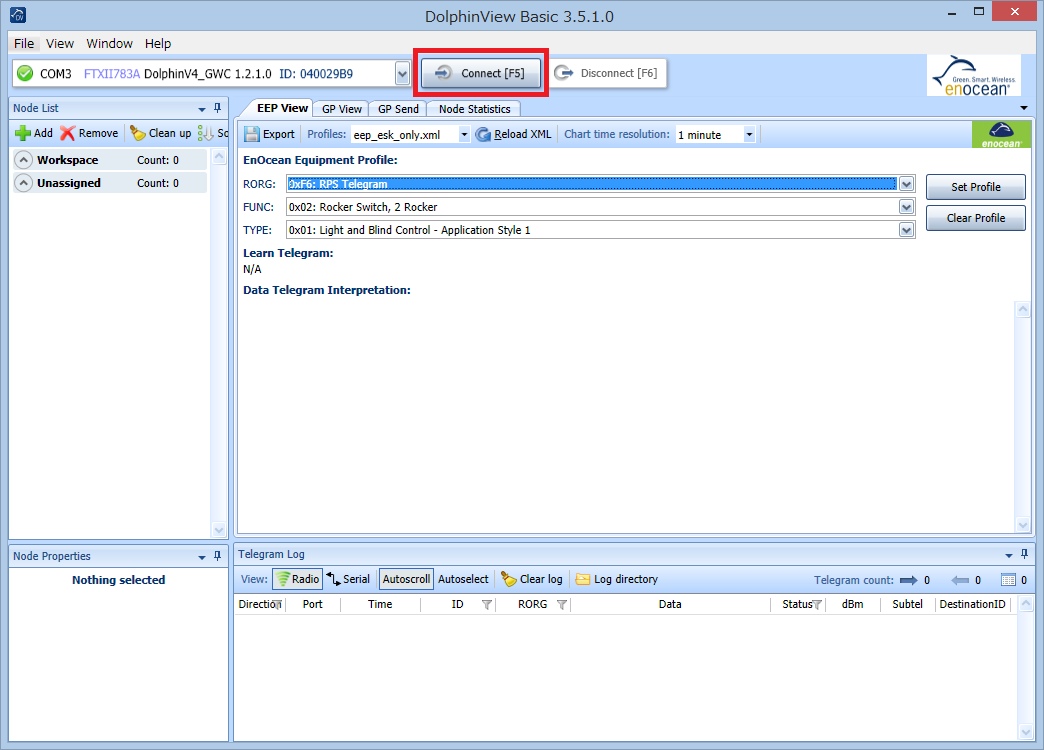Click the Clear Profile button
Screen dimensions: 1044x750
(x=975, y=218)
